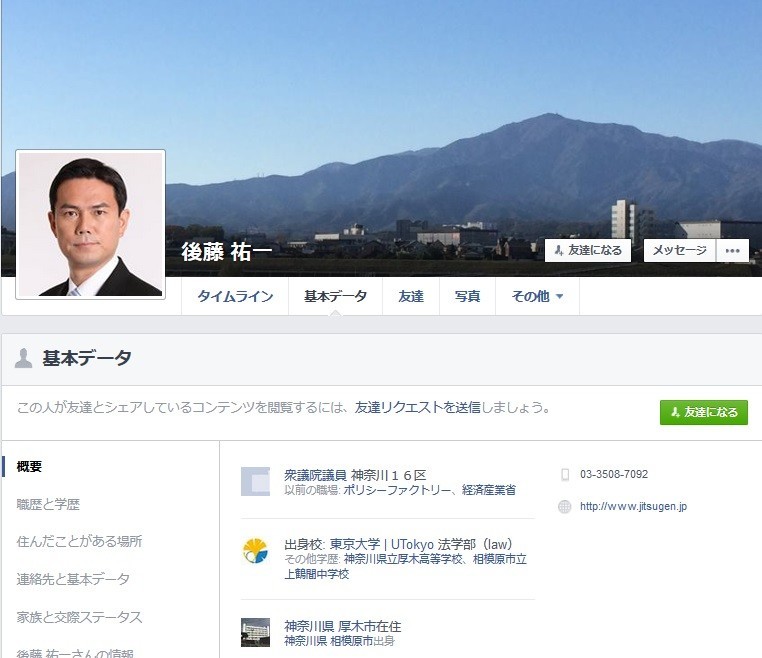The height and width of the screenshot is (658, 762).
Task: Select 後藤 祐一さんの情報 in the sidebar
Action: pos(75,653)
